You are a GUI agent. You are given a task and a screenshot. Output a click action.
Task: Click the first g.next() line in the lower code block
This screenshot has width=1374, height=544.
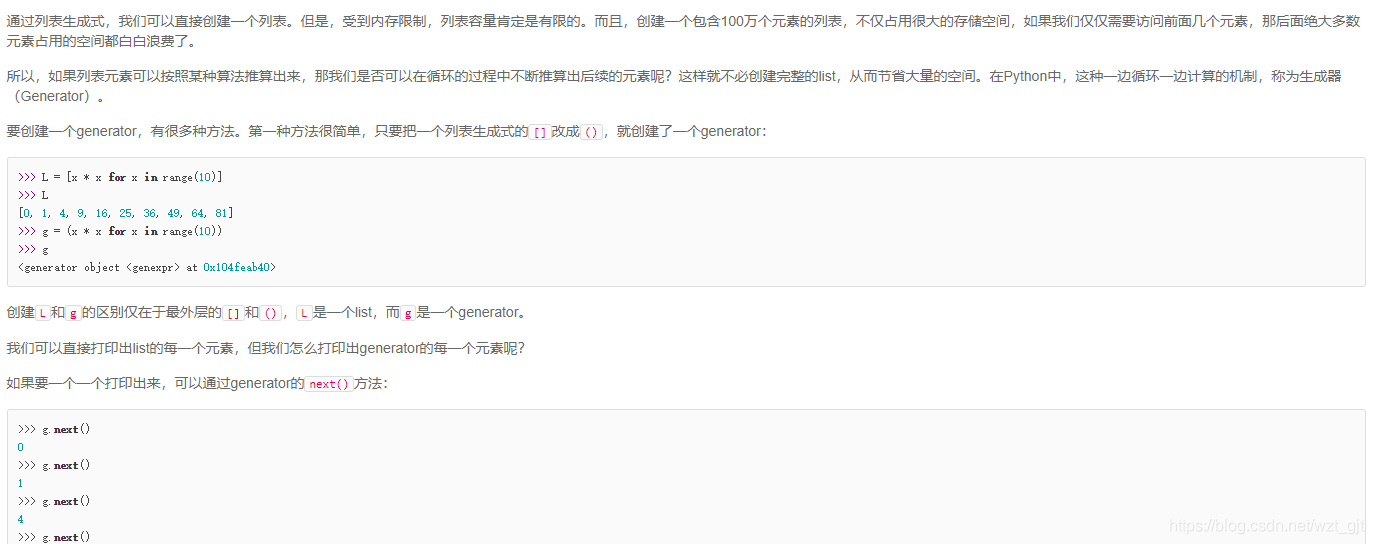[x=54, y=429]
